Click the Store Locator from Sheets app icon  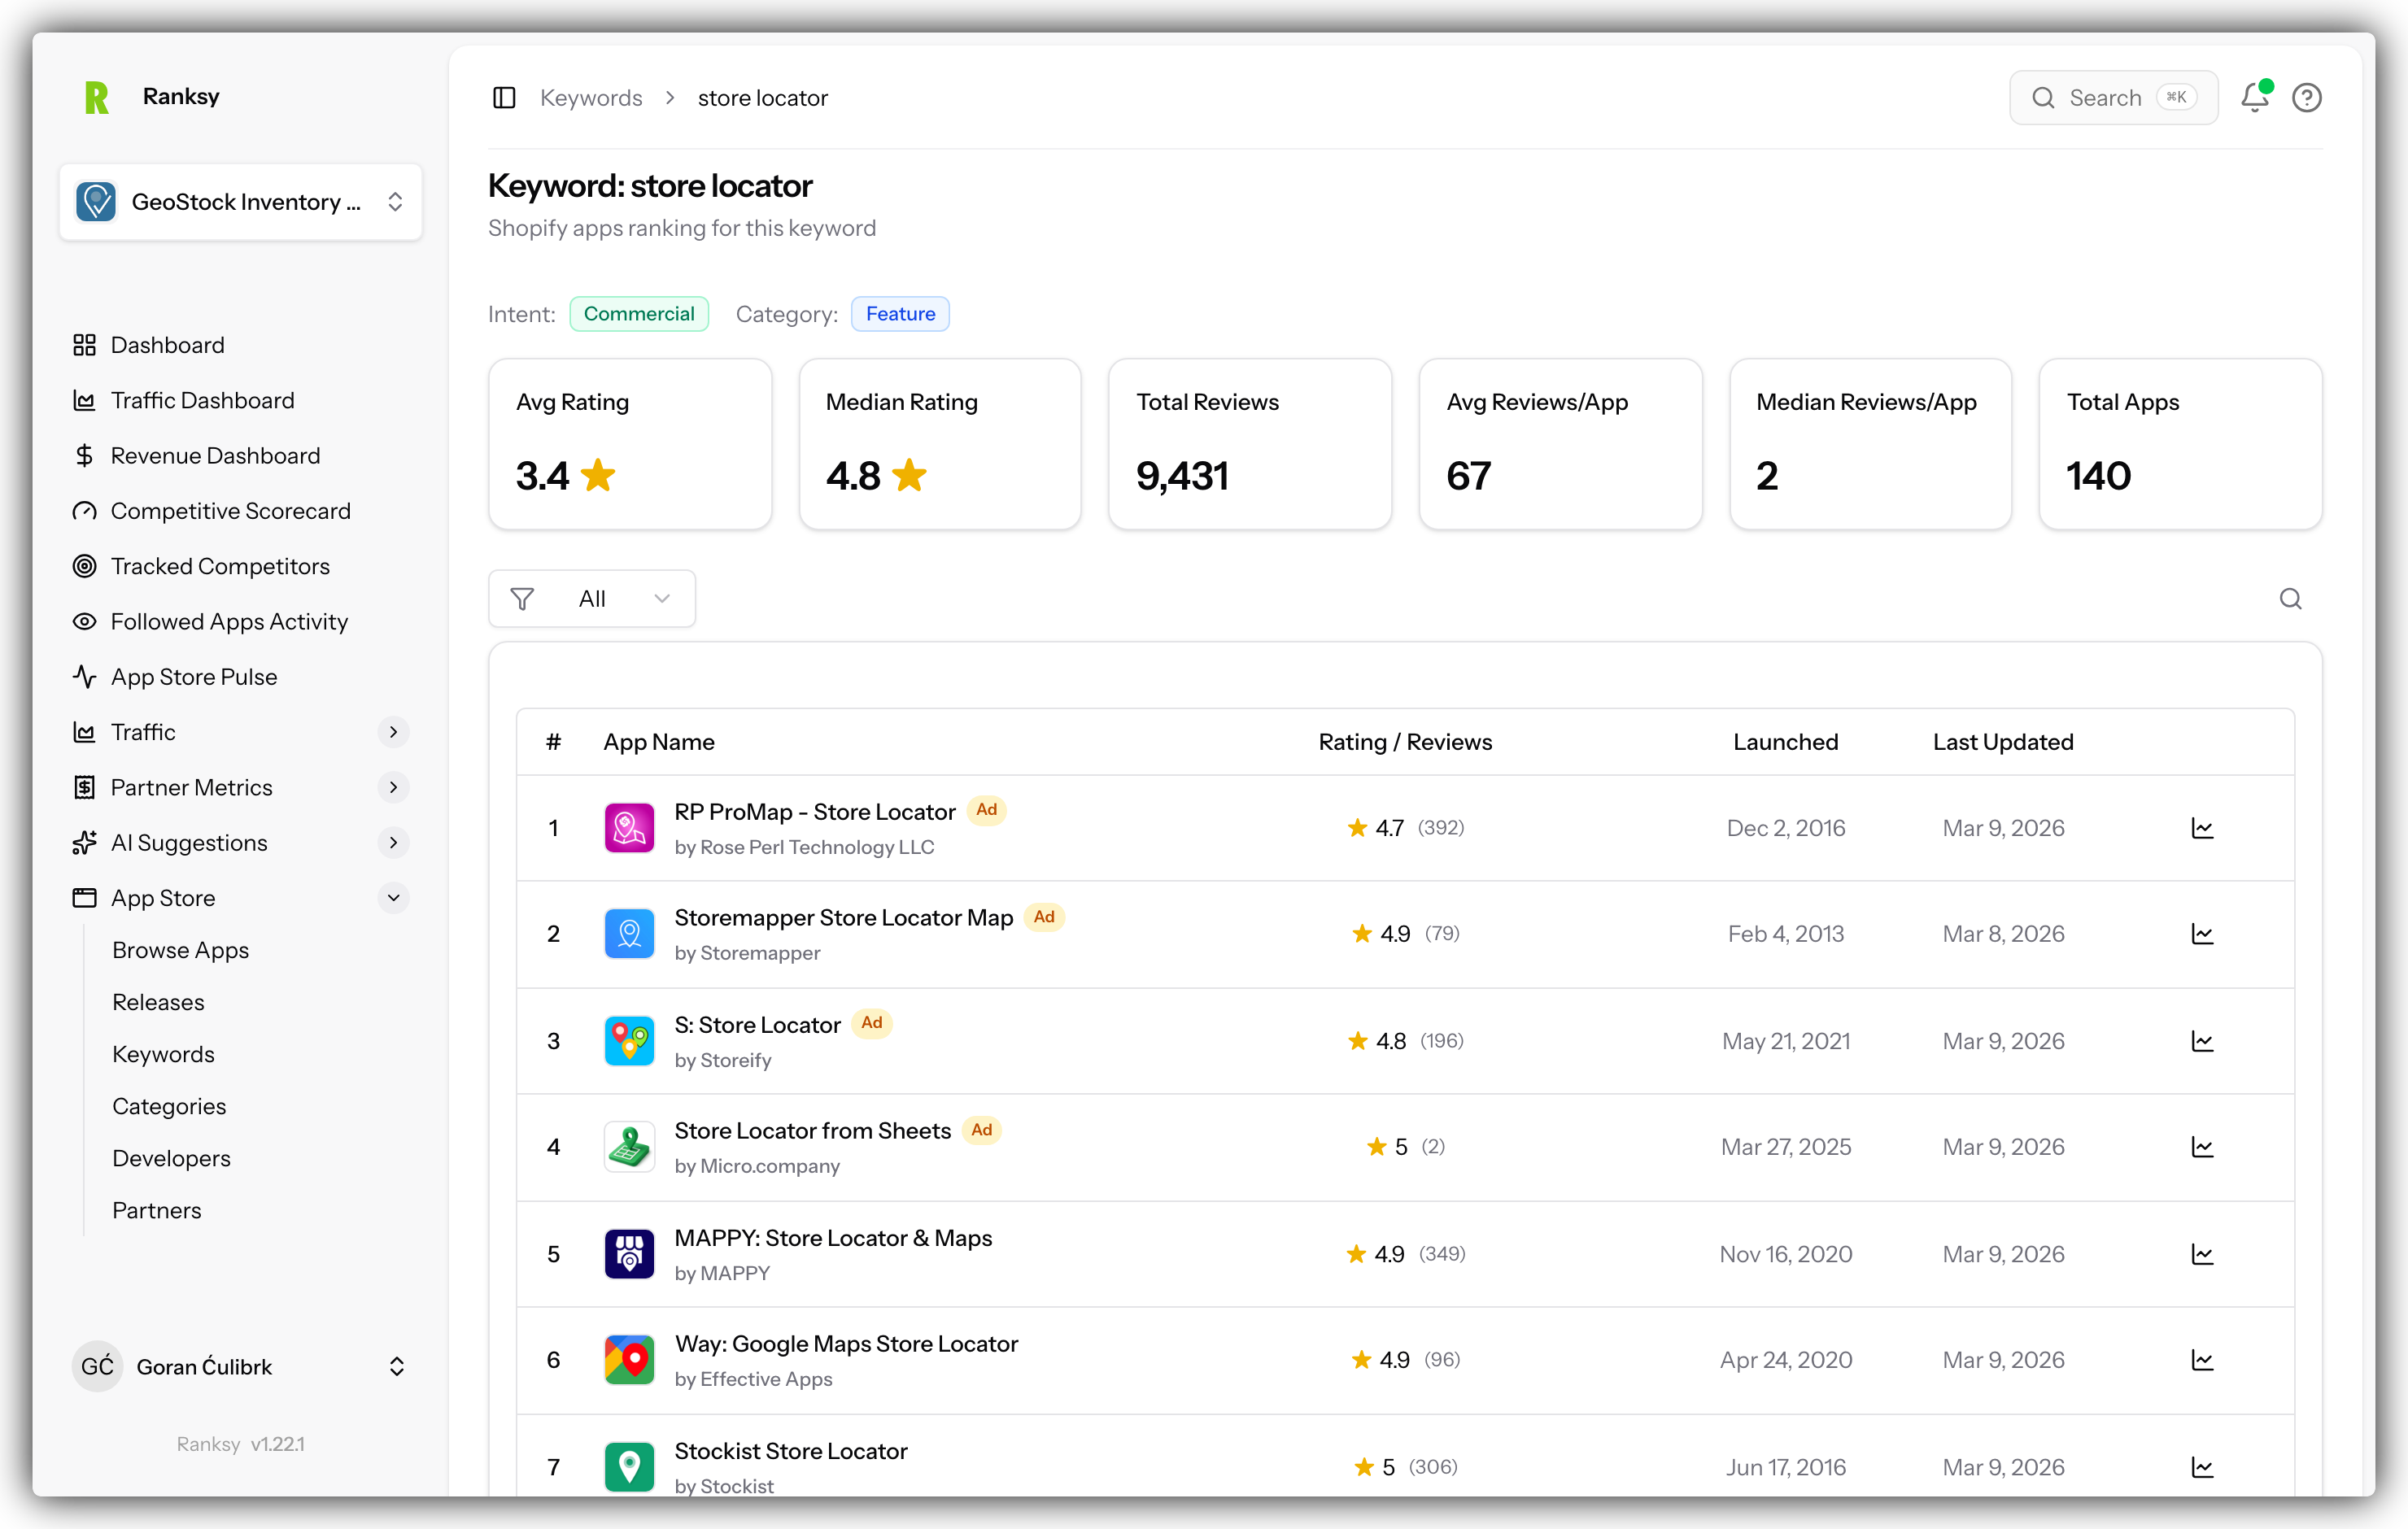coord(629,1147)
